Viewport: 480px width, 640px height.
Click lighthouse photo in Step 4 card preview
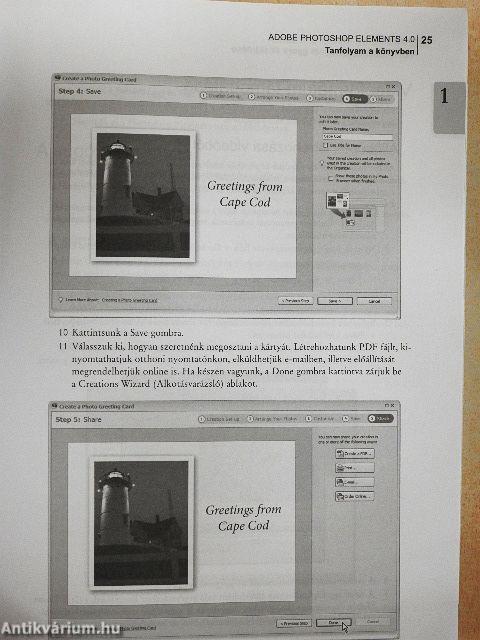tap(143, 196)
